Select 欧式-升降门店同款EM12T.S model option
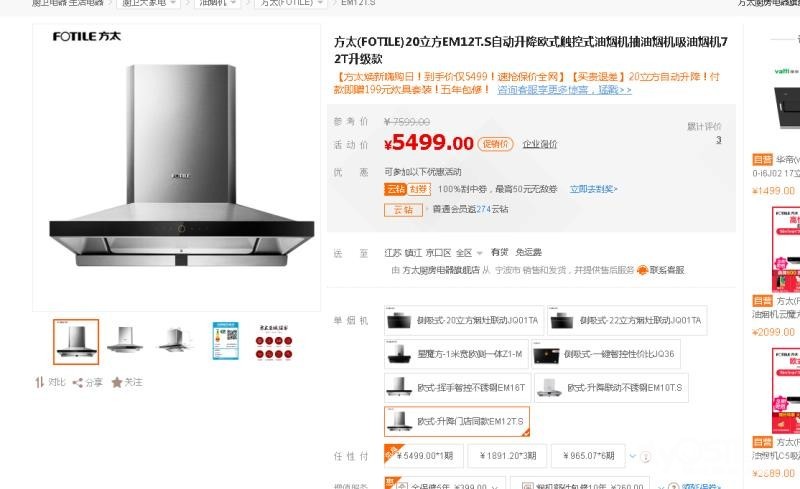Image resolution: width=800 pixels, height=489 pixels. [457, 421]
